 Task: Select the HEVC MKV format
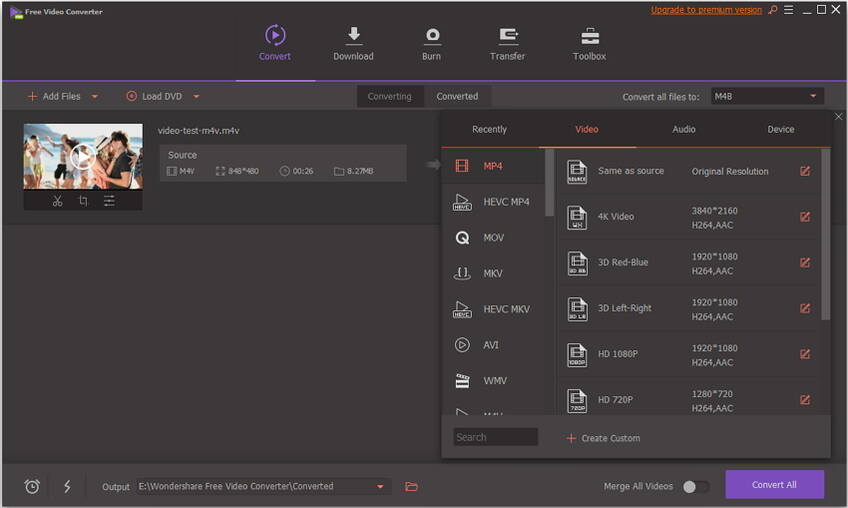493,309
